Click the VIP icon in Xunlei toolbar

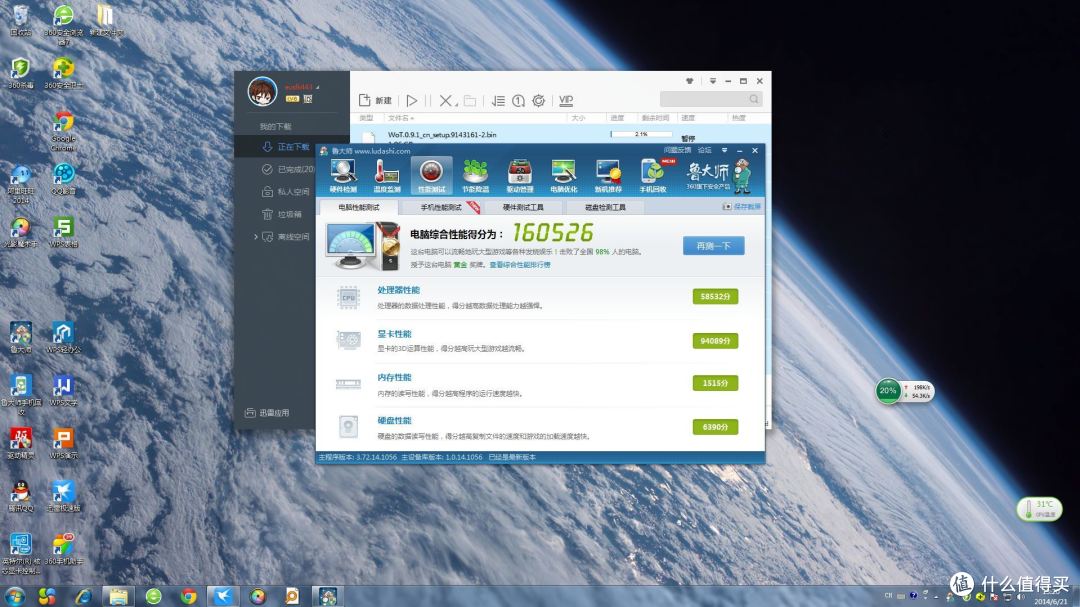pos(565,101)
